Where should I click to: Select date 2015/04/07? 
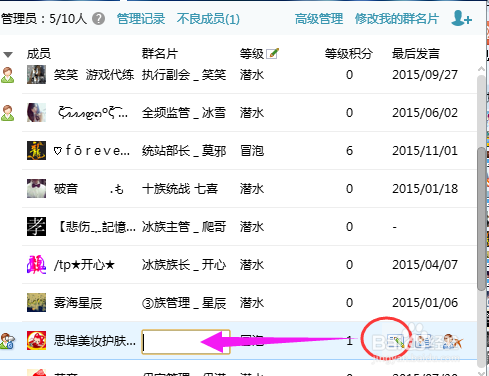tap(425, 265)
